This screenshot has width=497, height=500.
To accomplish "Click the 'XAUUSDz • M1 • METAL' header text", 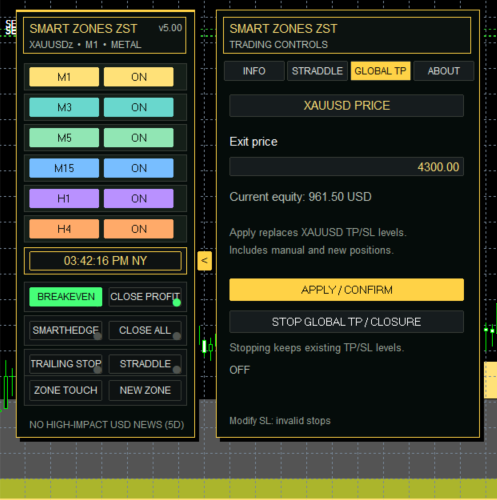I will (x=85, y=45).
